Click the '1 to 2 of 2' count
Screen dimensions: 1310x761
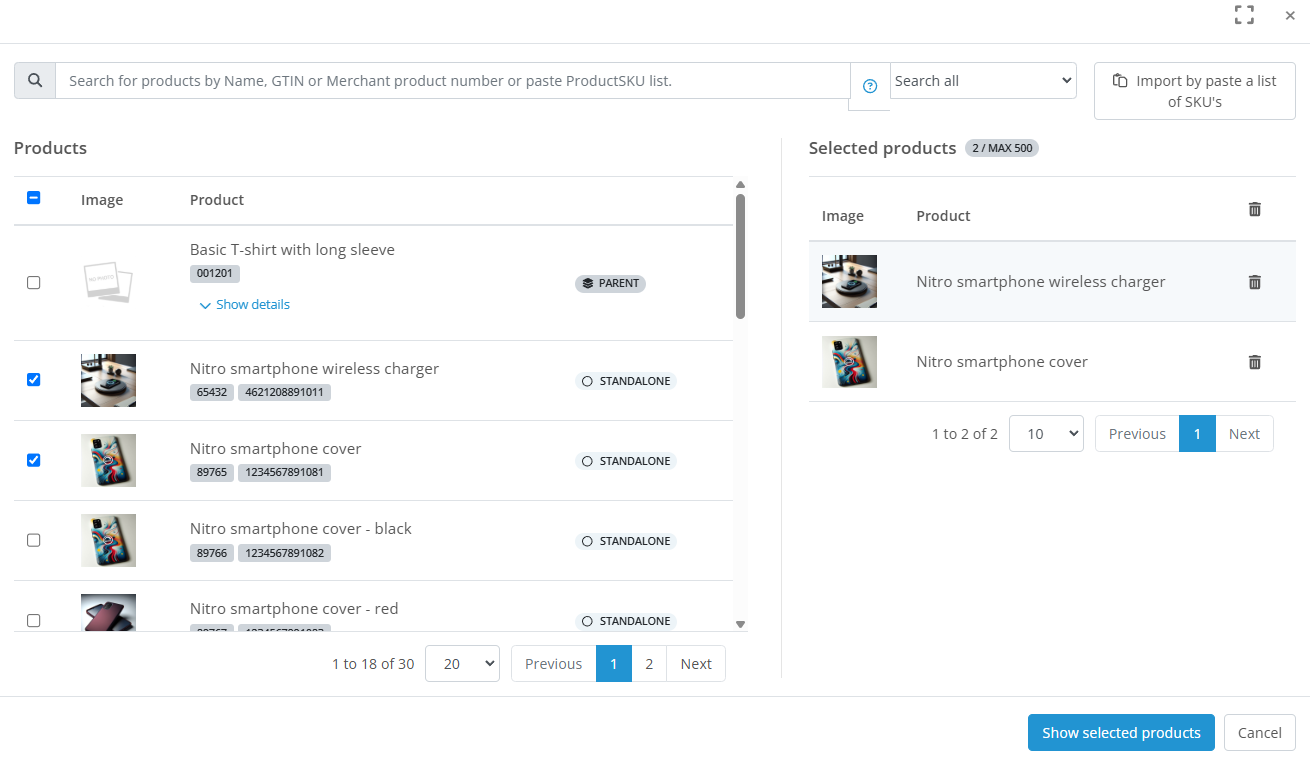(x=964, y=434)
